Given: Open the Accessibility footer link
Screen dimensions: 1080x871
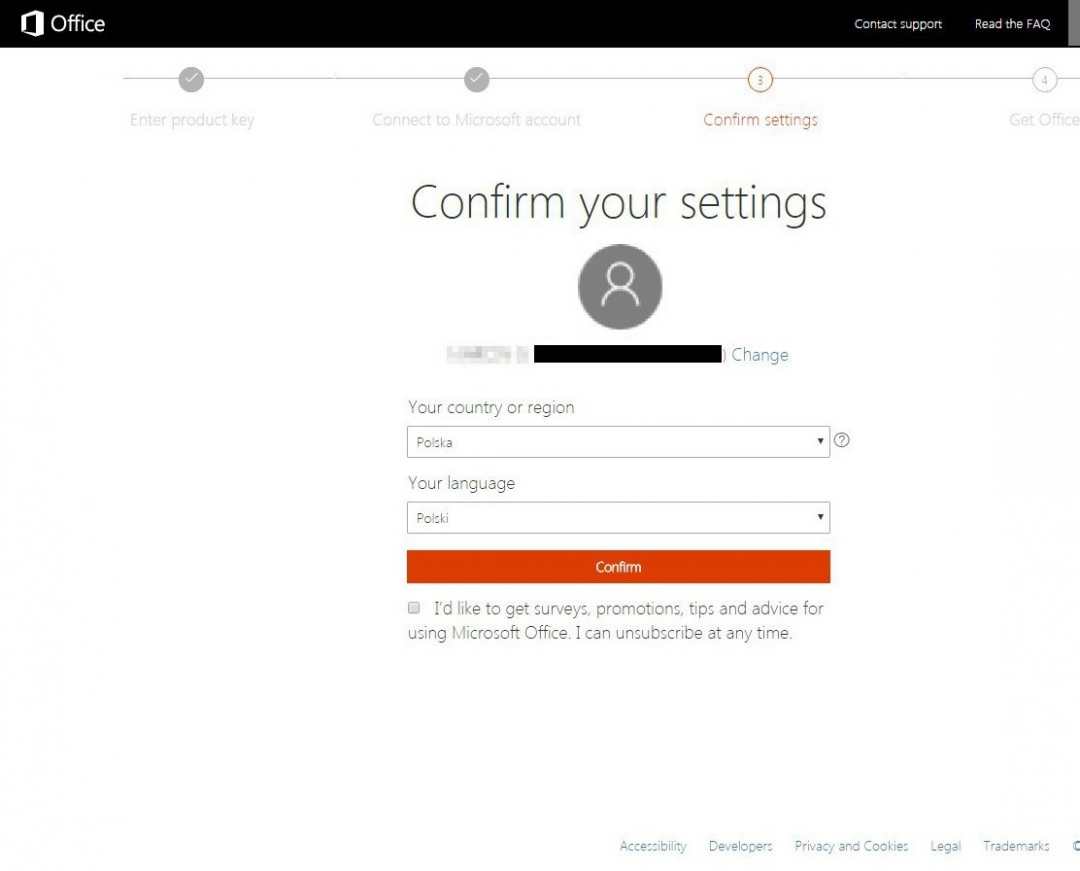Looking at the screenshot, I should pyautogui.click(x=653, y=846).
